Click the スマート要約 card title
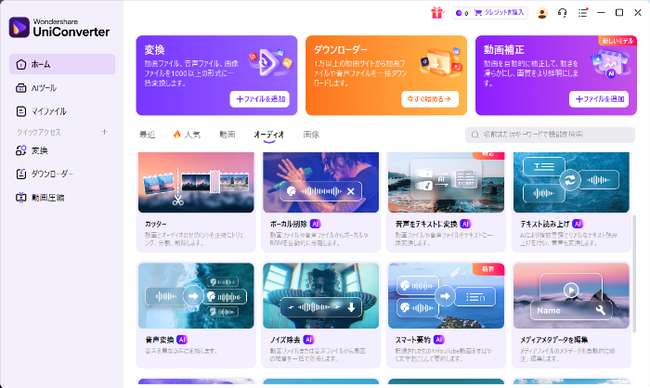 [x=413, y=340]
